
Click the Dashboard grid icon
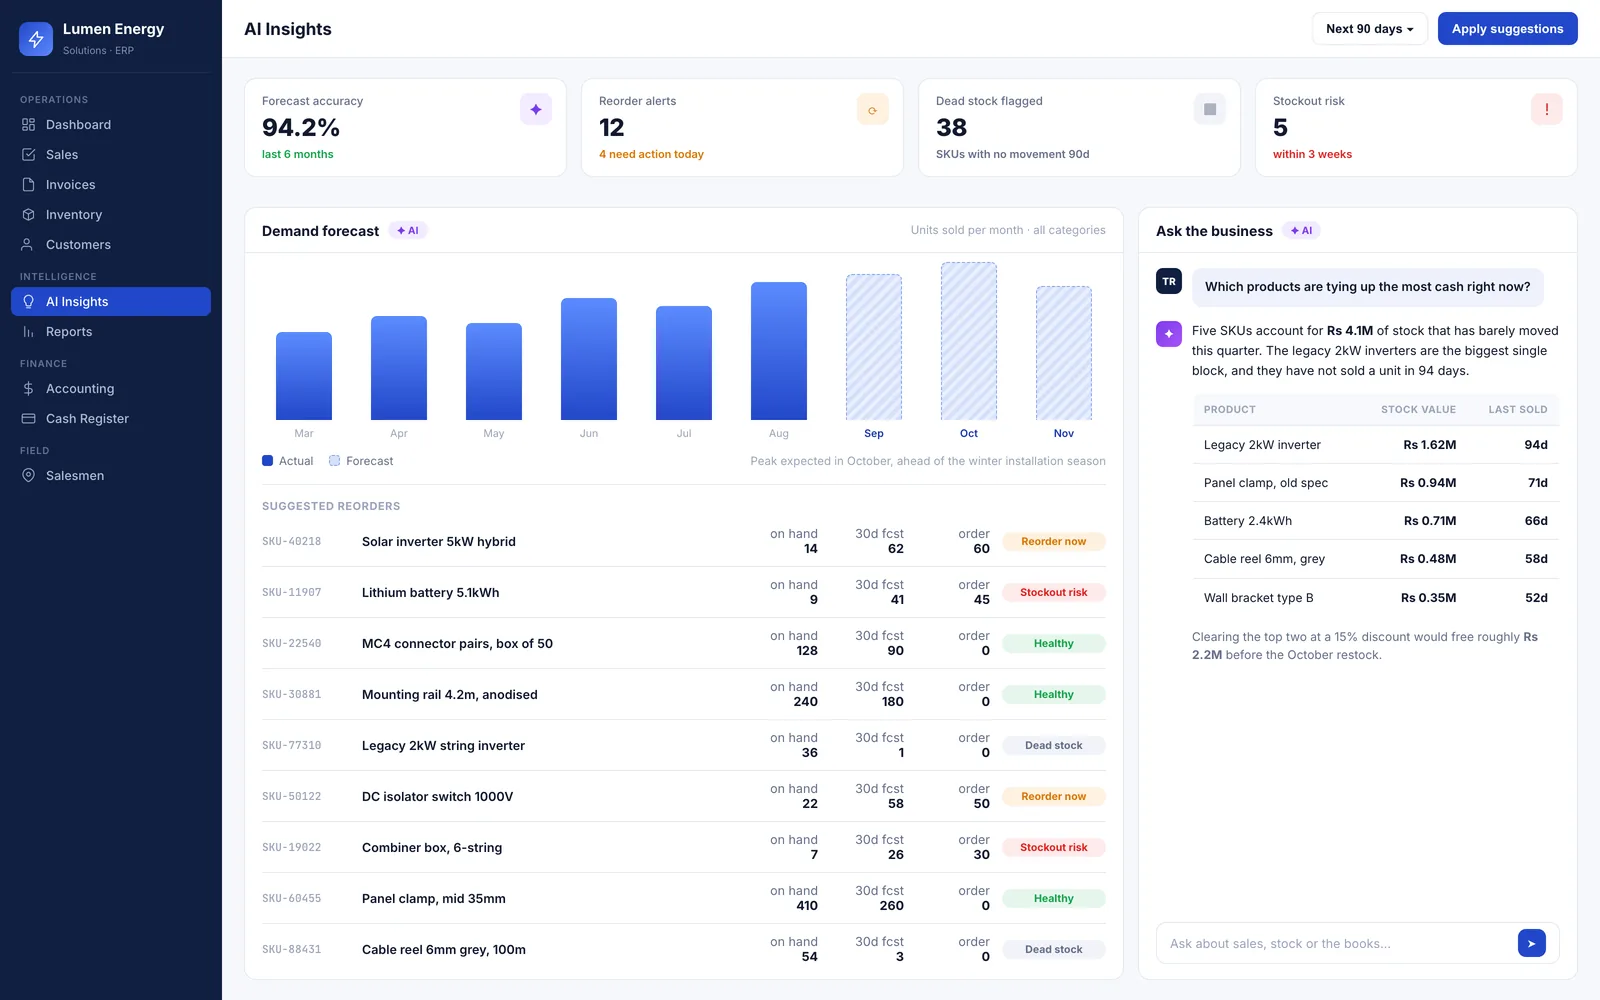[28, 125]
